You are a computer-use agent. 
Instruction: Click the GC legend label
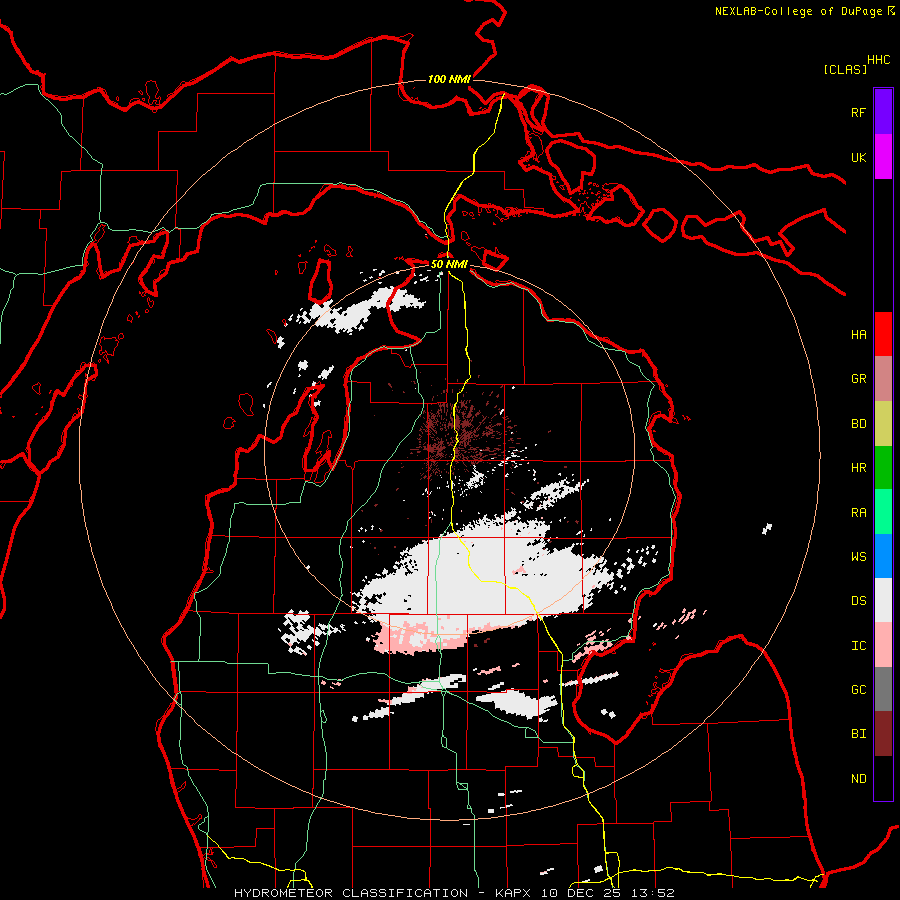coord(858,690)
